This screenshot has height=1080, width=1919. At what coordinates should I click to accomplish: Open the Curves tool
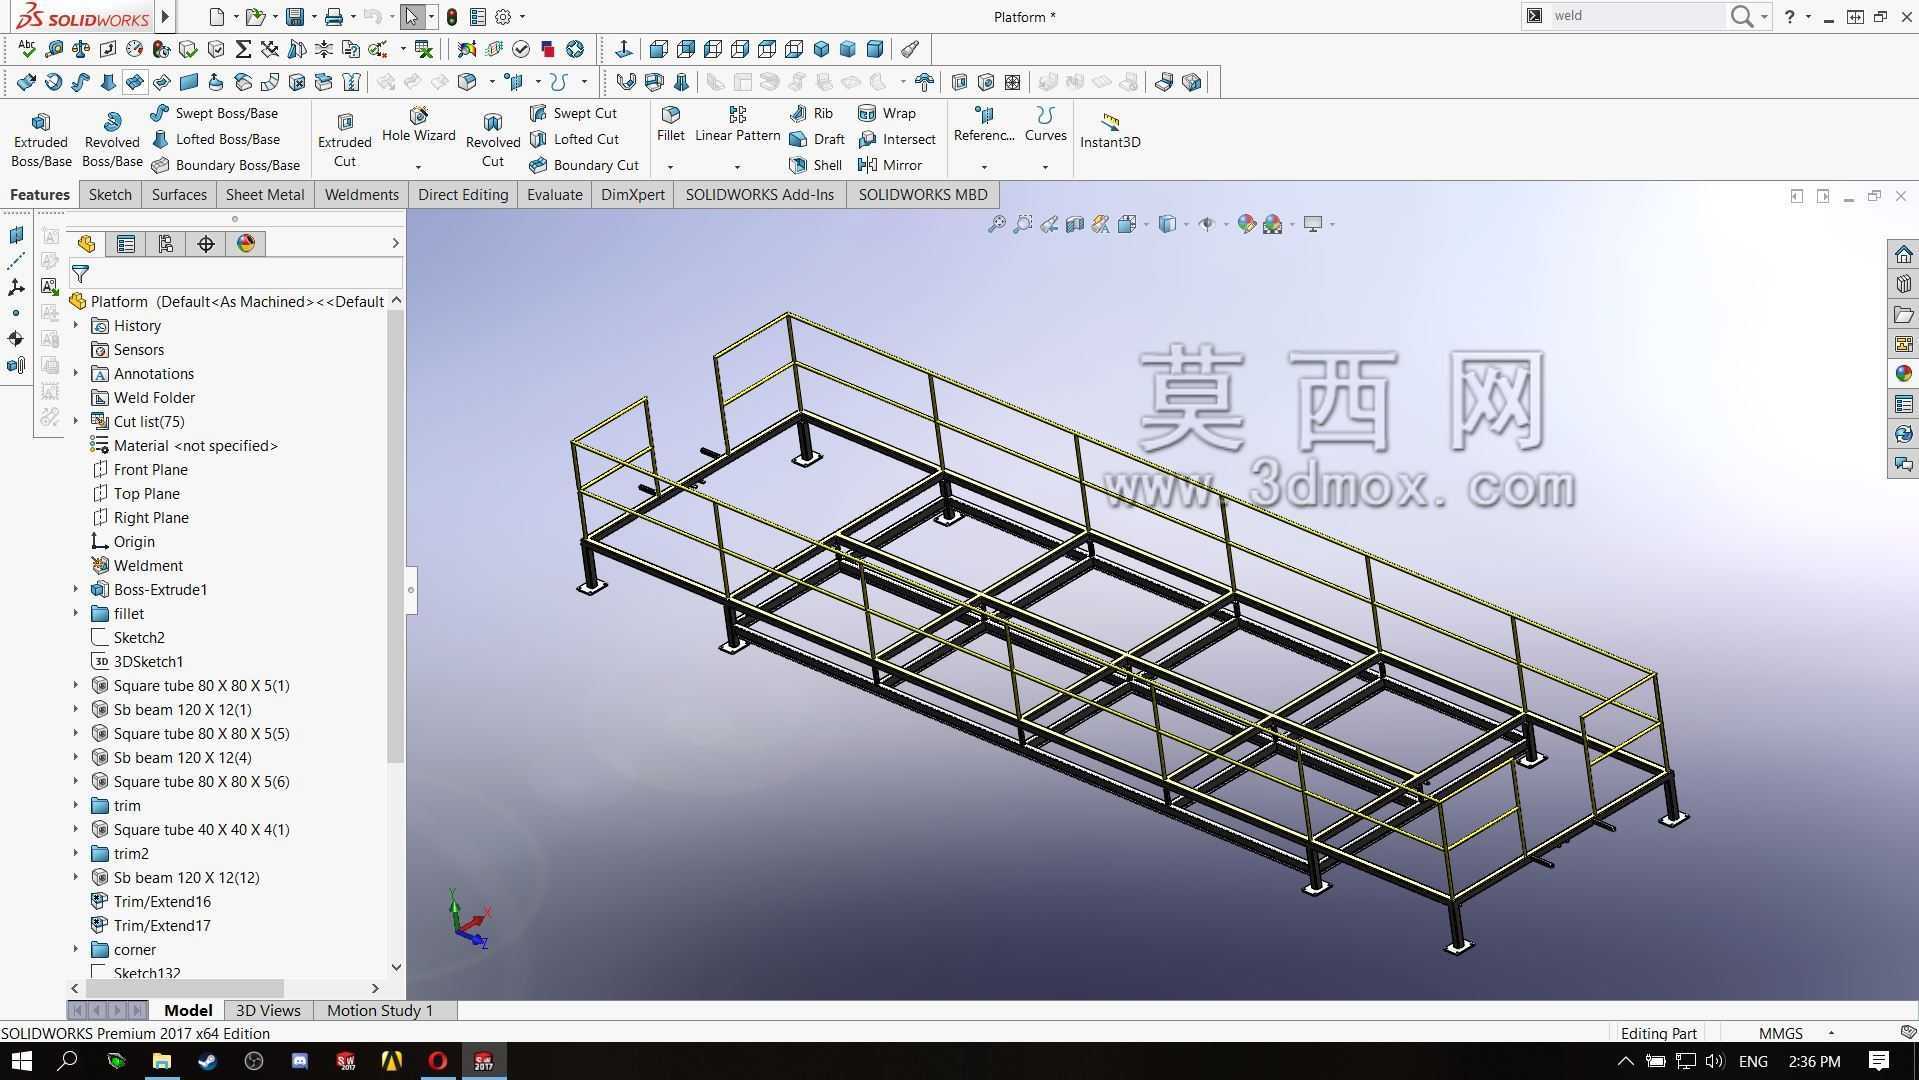1045,126
